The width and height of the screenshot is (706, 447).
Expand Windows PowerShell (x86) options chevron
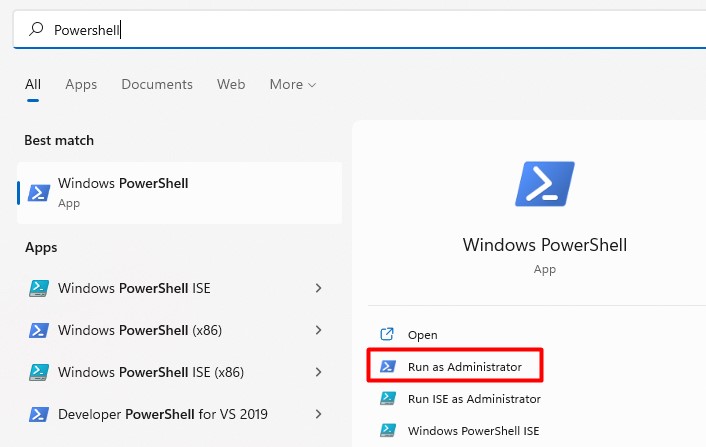(x=319, y=330)
